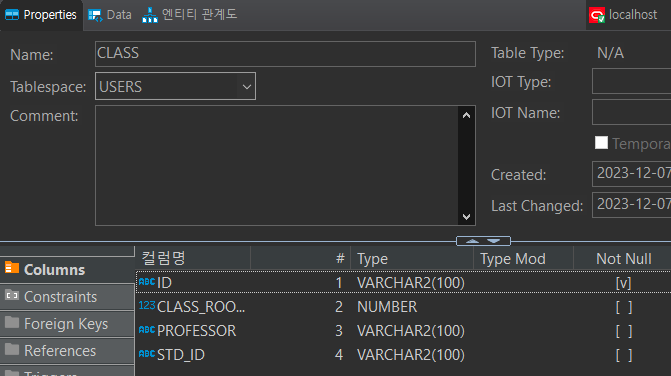Screen dimensions: 671x376
Task: Edit the Name field containing CLASS
Action: (285, 54)
